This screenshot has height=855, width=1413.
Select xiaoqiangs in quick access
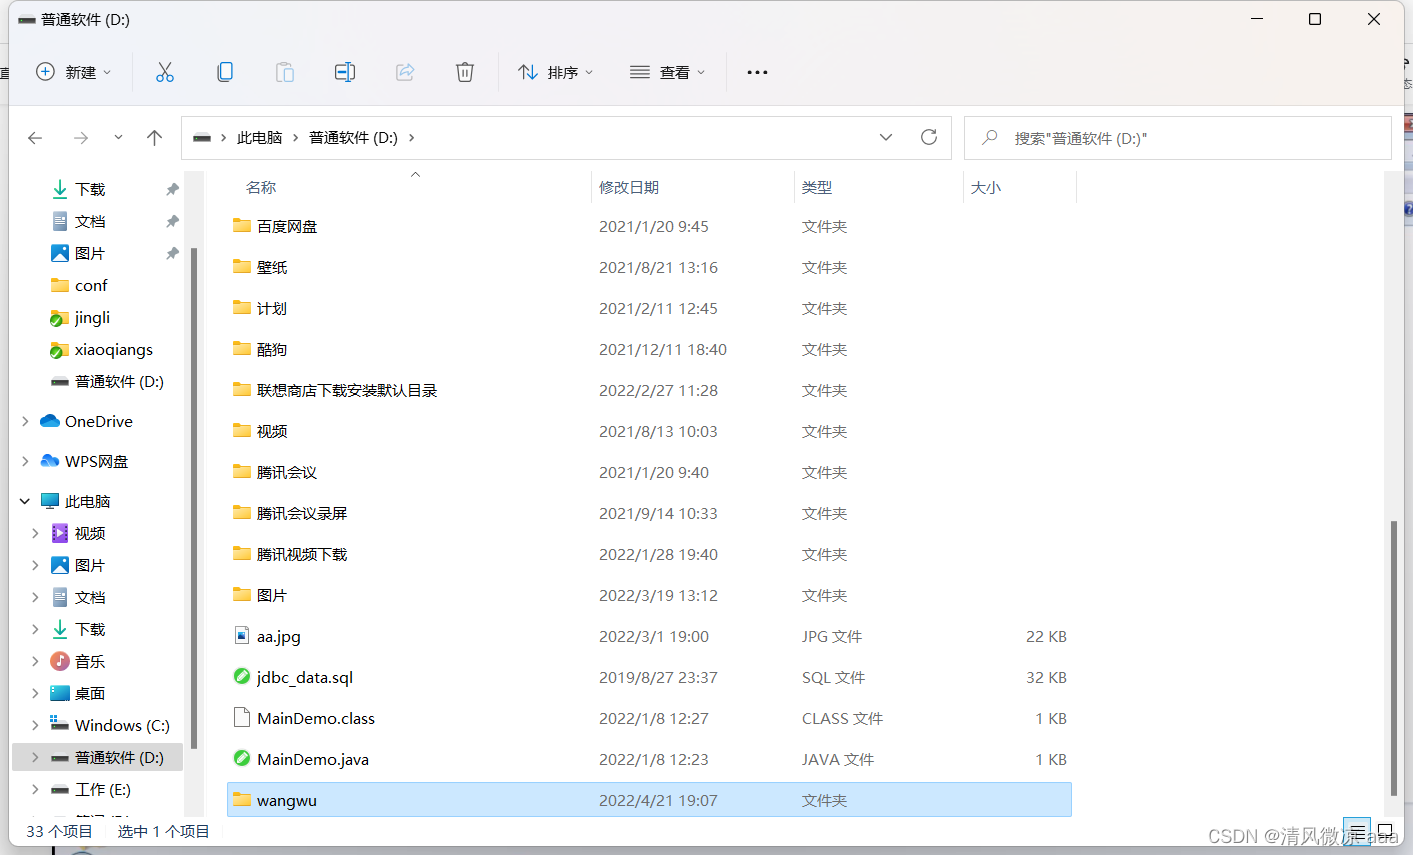[113, 349]
